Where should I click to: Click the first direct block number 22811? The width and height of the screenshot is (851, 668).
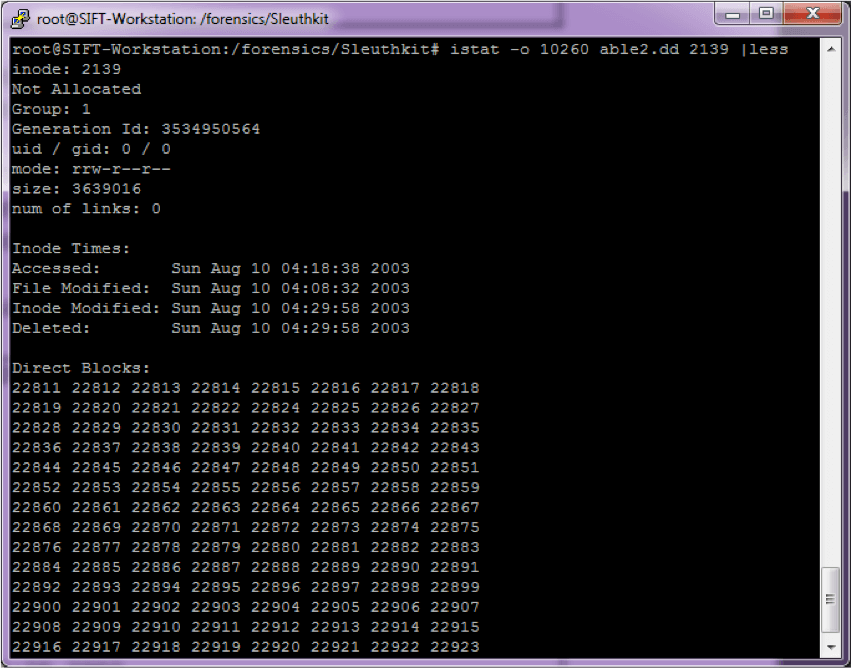tap(36, 388)
